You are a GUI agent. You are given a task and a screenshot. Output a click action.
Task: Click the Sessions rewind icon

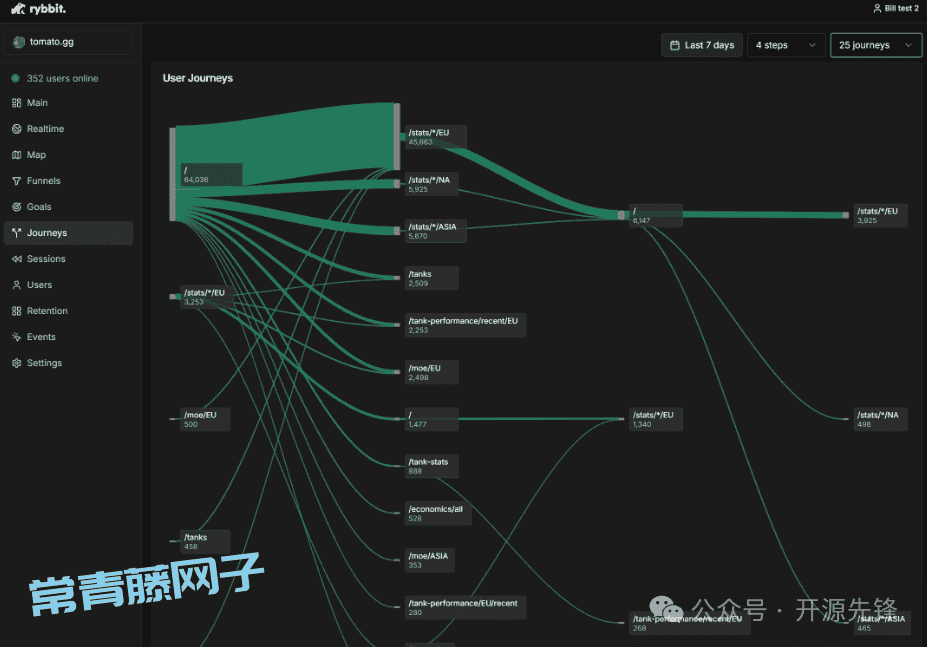coord(16,259)
